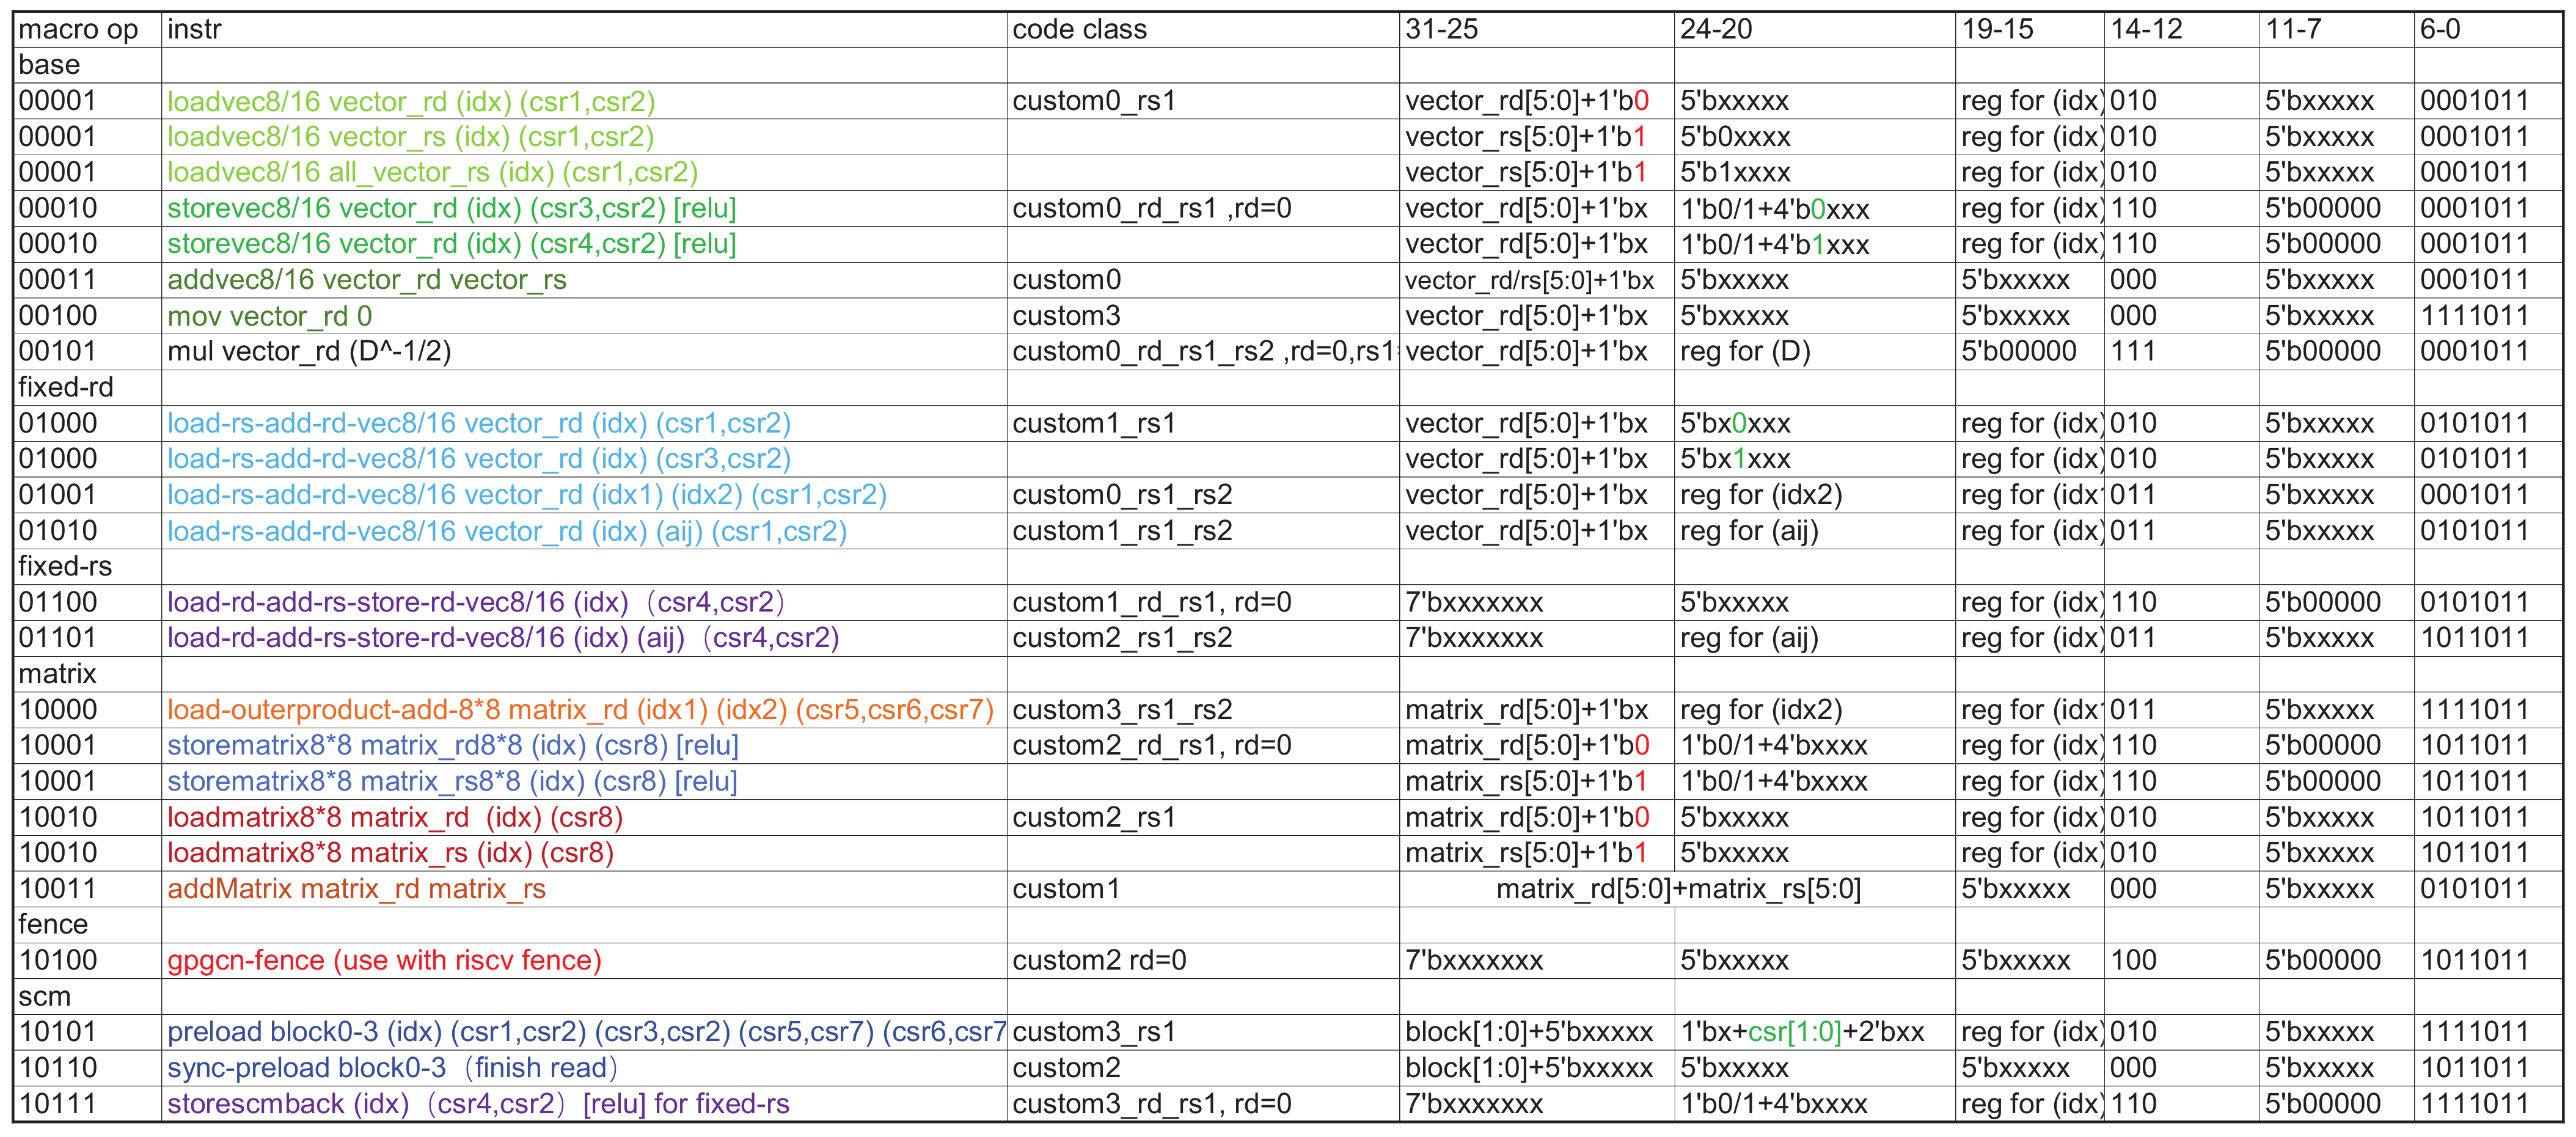The width and height of the screenshot is (2576, 1137).
Task: Select the "code class" header cell
Action: 1079,30
